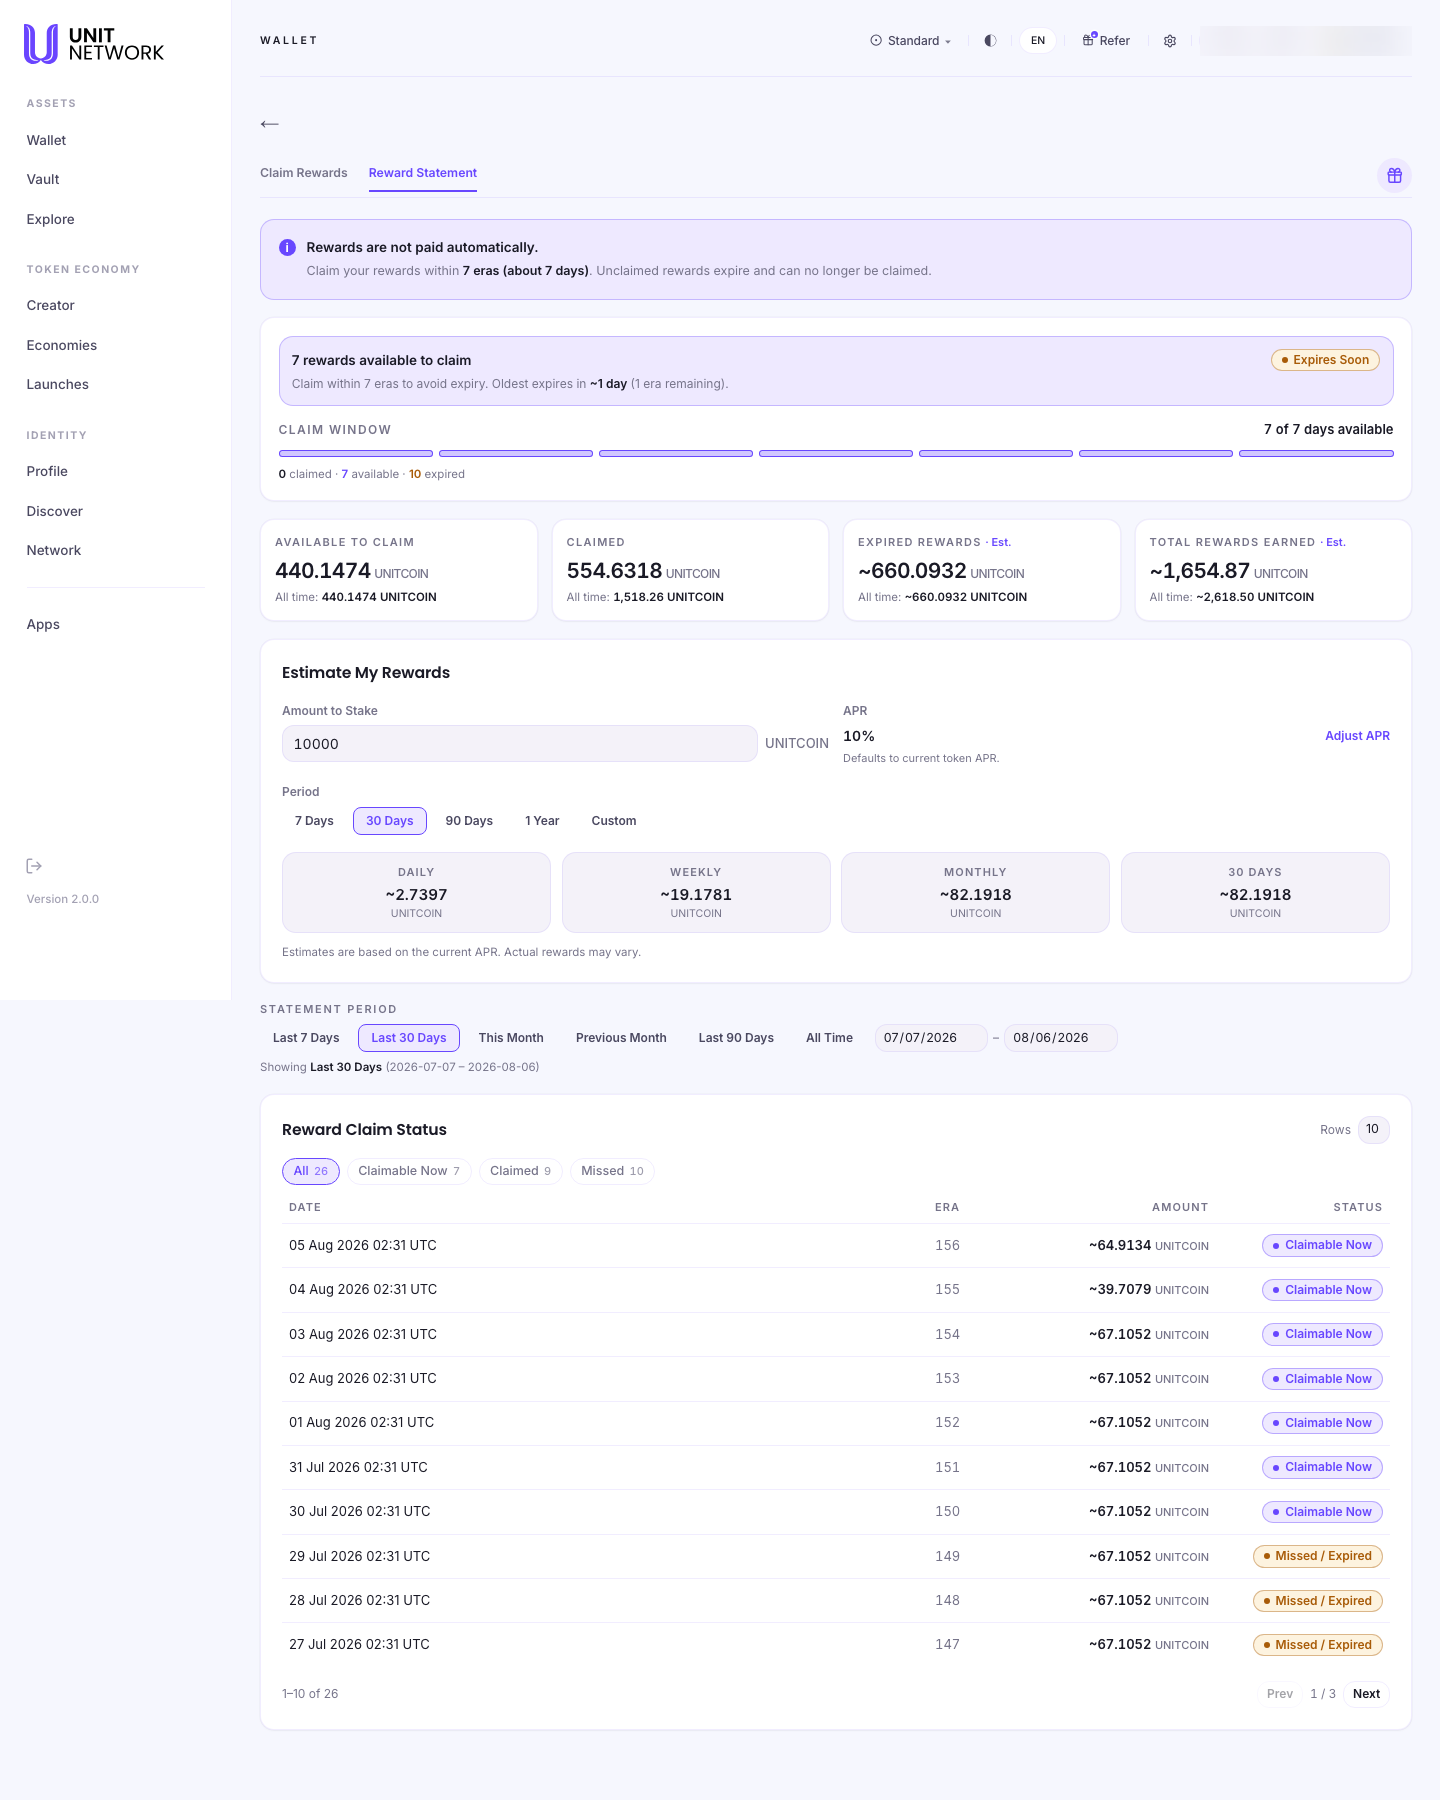Filter by Missed 10
This screenshot has width=1440, height=1800.
[x=612, y=1171]
